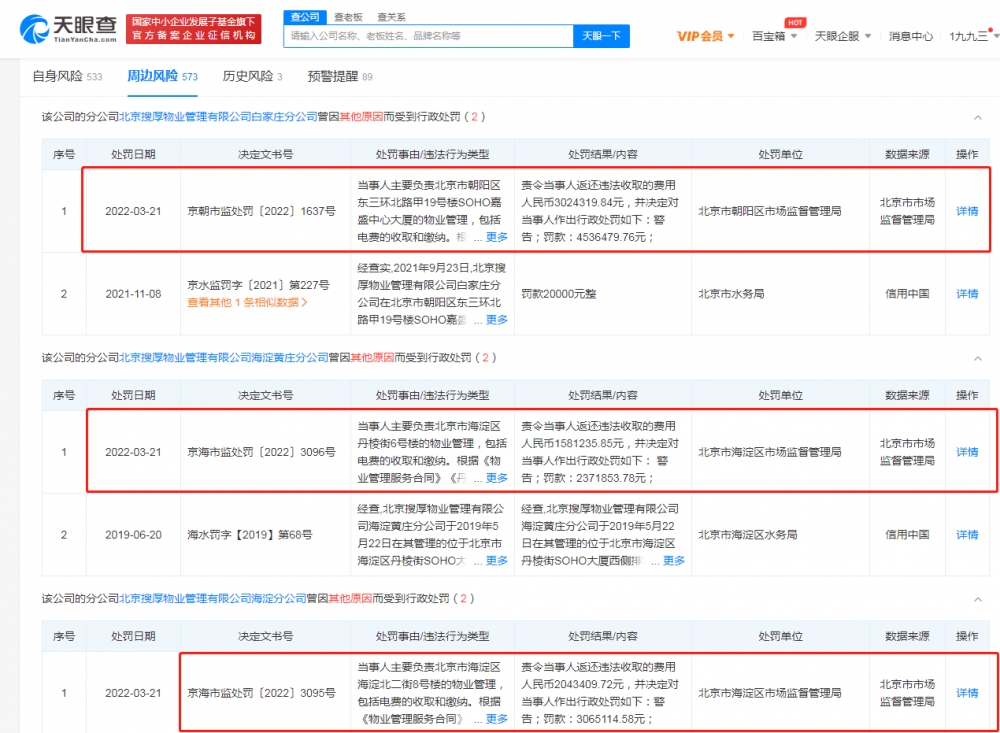Screen dimensions: 1000x733
Task: Click the date 2021-11-08
Action: 133,294
